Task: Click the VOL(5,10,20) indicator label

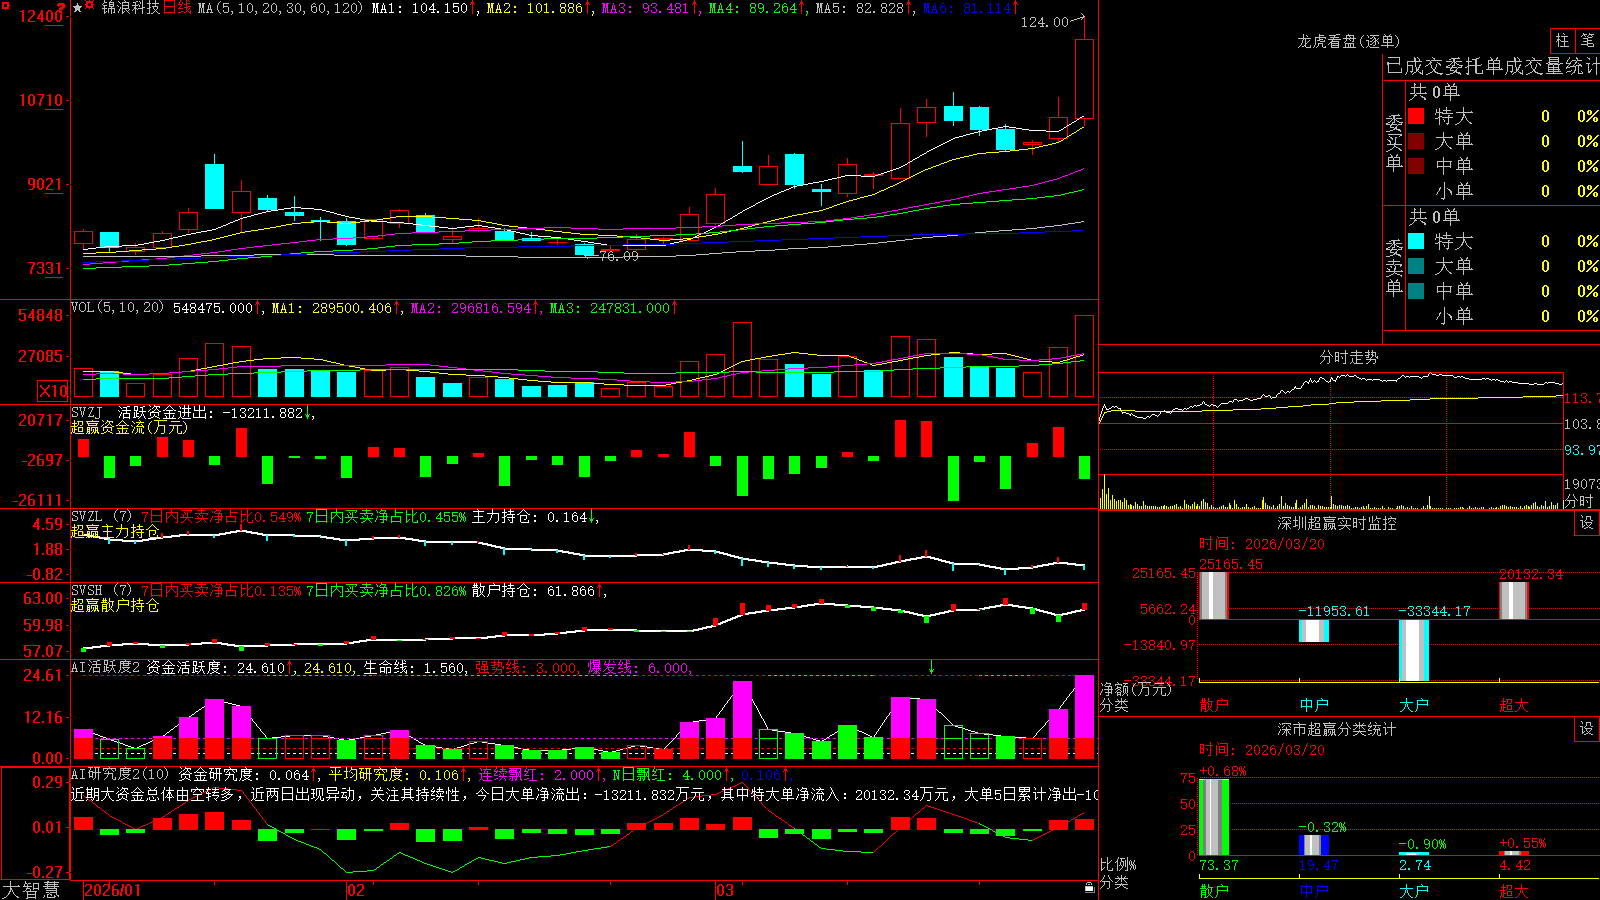Action: point(117,308)
